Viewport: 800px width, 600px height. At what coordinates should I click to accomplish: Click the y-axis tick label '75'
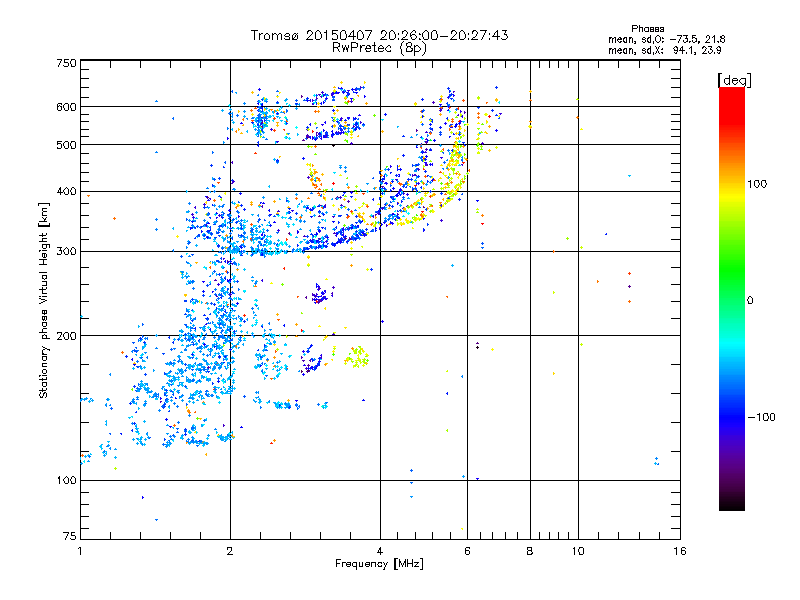[69, 536]
